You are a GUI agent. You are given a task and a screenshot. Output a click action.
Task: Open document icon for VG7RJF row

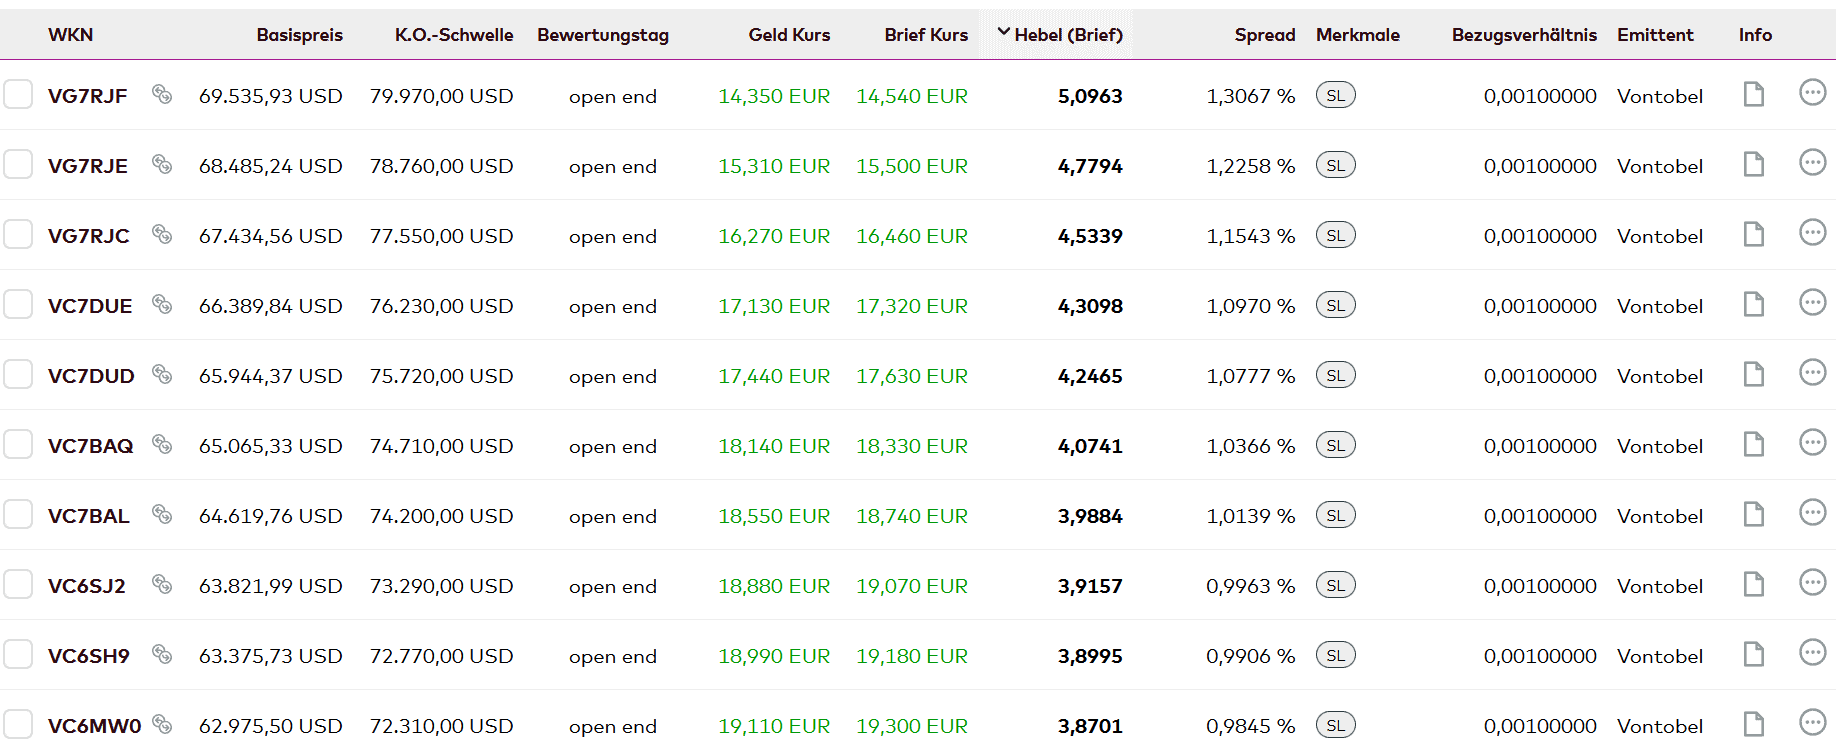tap(1753, 94)
